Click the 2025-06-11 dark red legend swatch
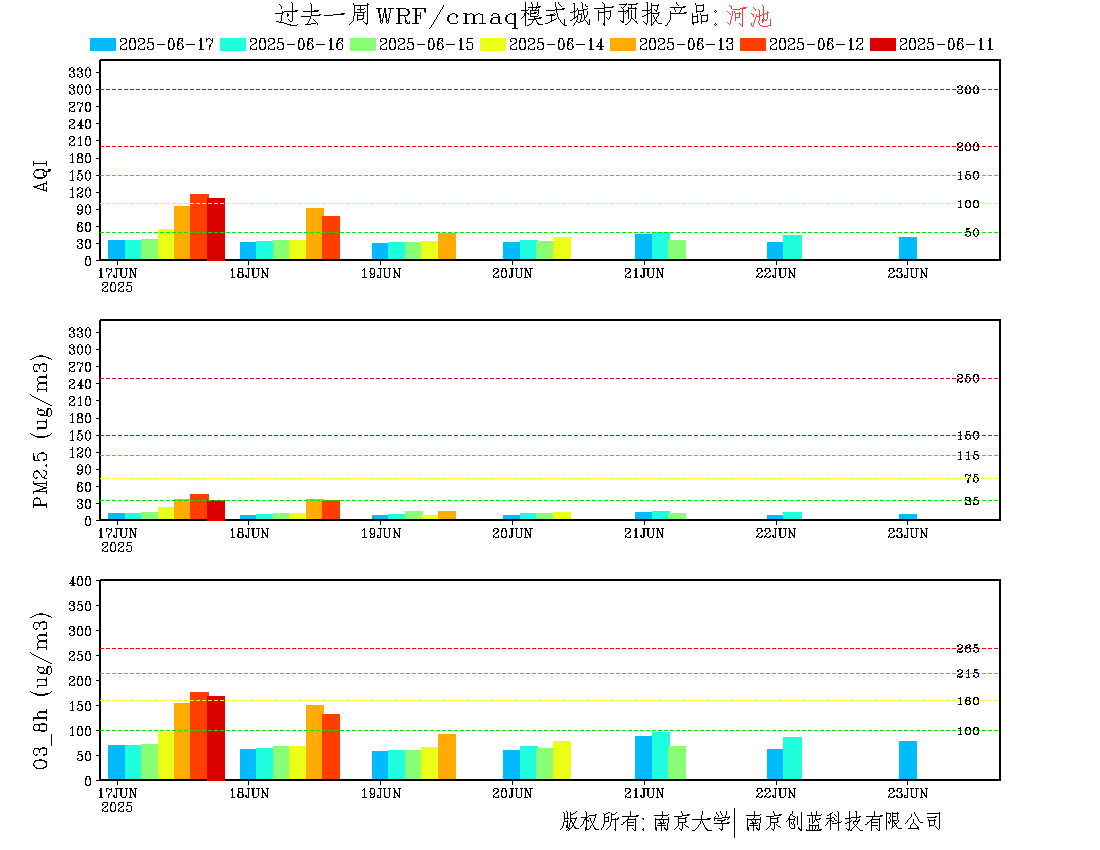 tap(883, 44)
